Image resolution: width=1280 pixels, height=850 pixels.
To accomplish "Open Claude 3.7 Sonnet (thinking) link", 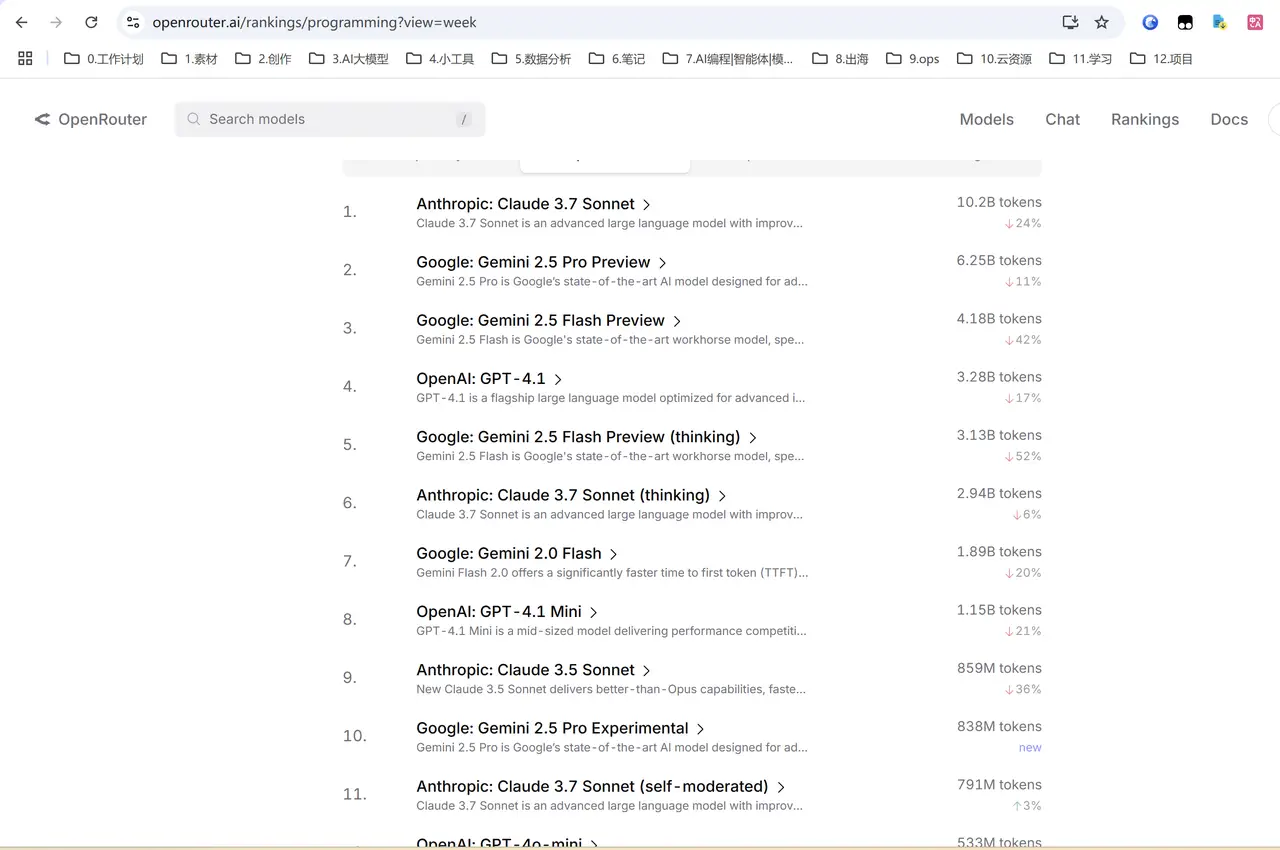I will pos(572,495).
